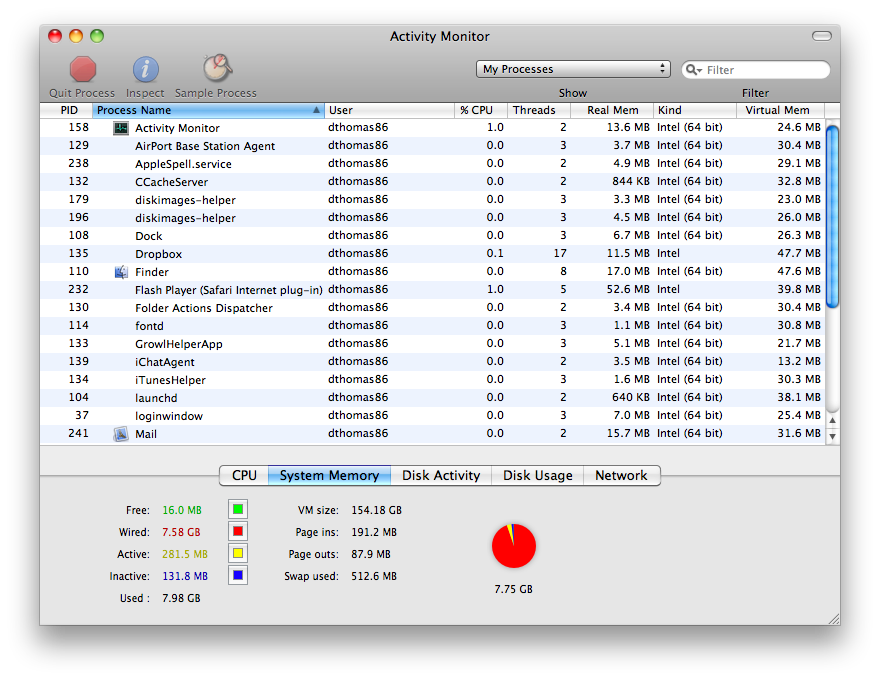Screen dimensions: 880x680
Task: Click the blue vertical scrollbar thumb
Action: (x=833, y=217)
